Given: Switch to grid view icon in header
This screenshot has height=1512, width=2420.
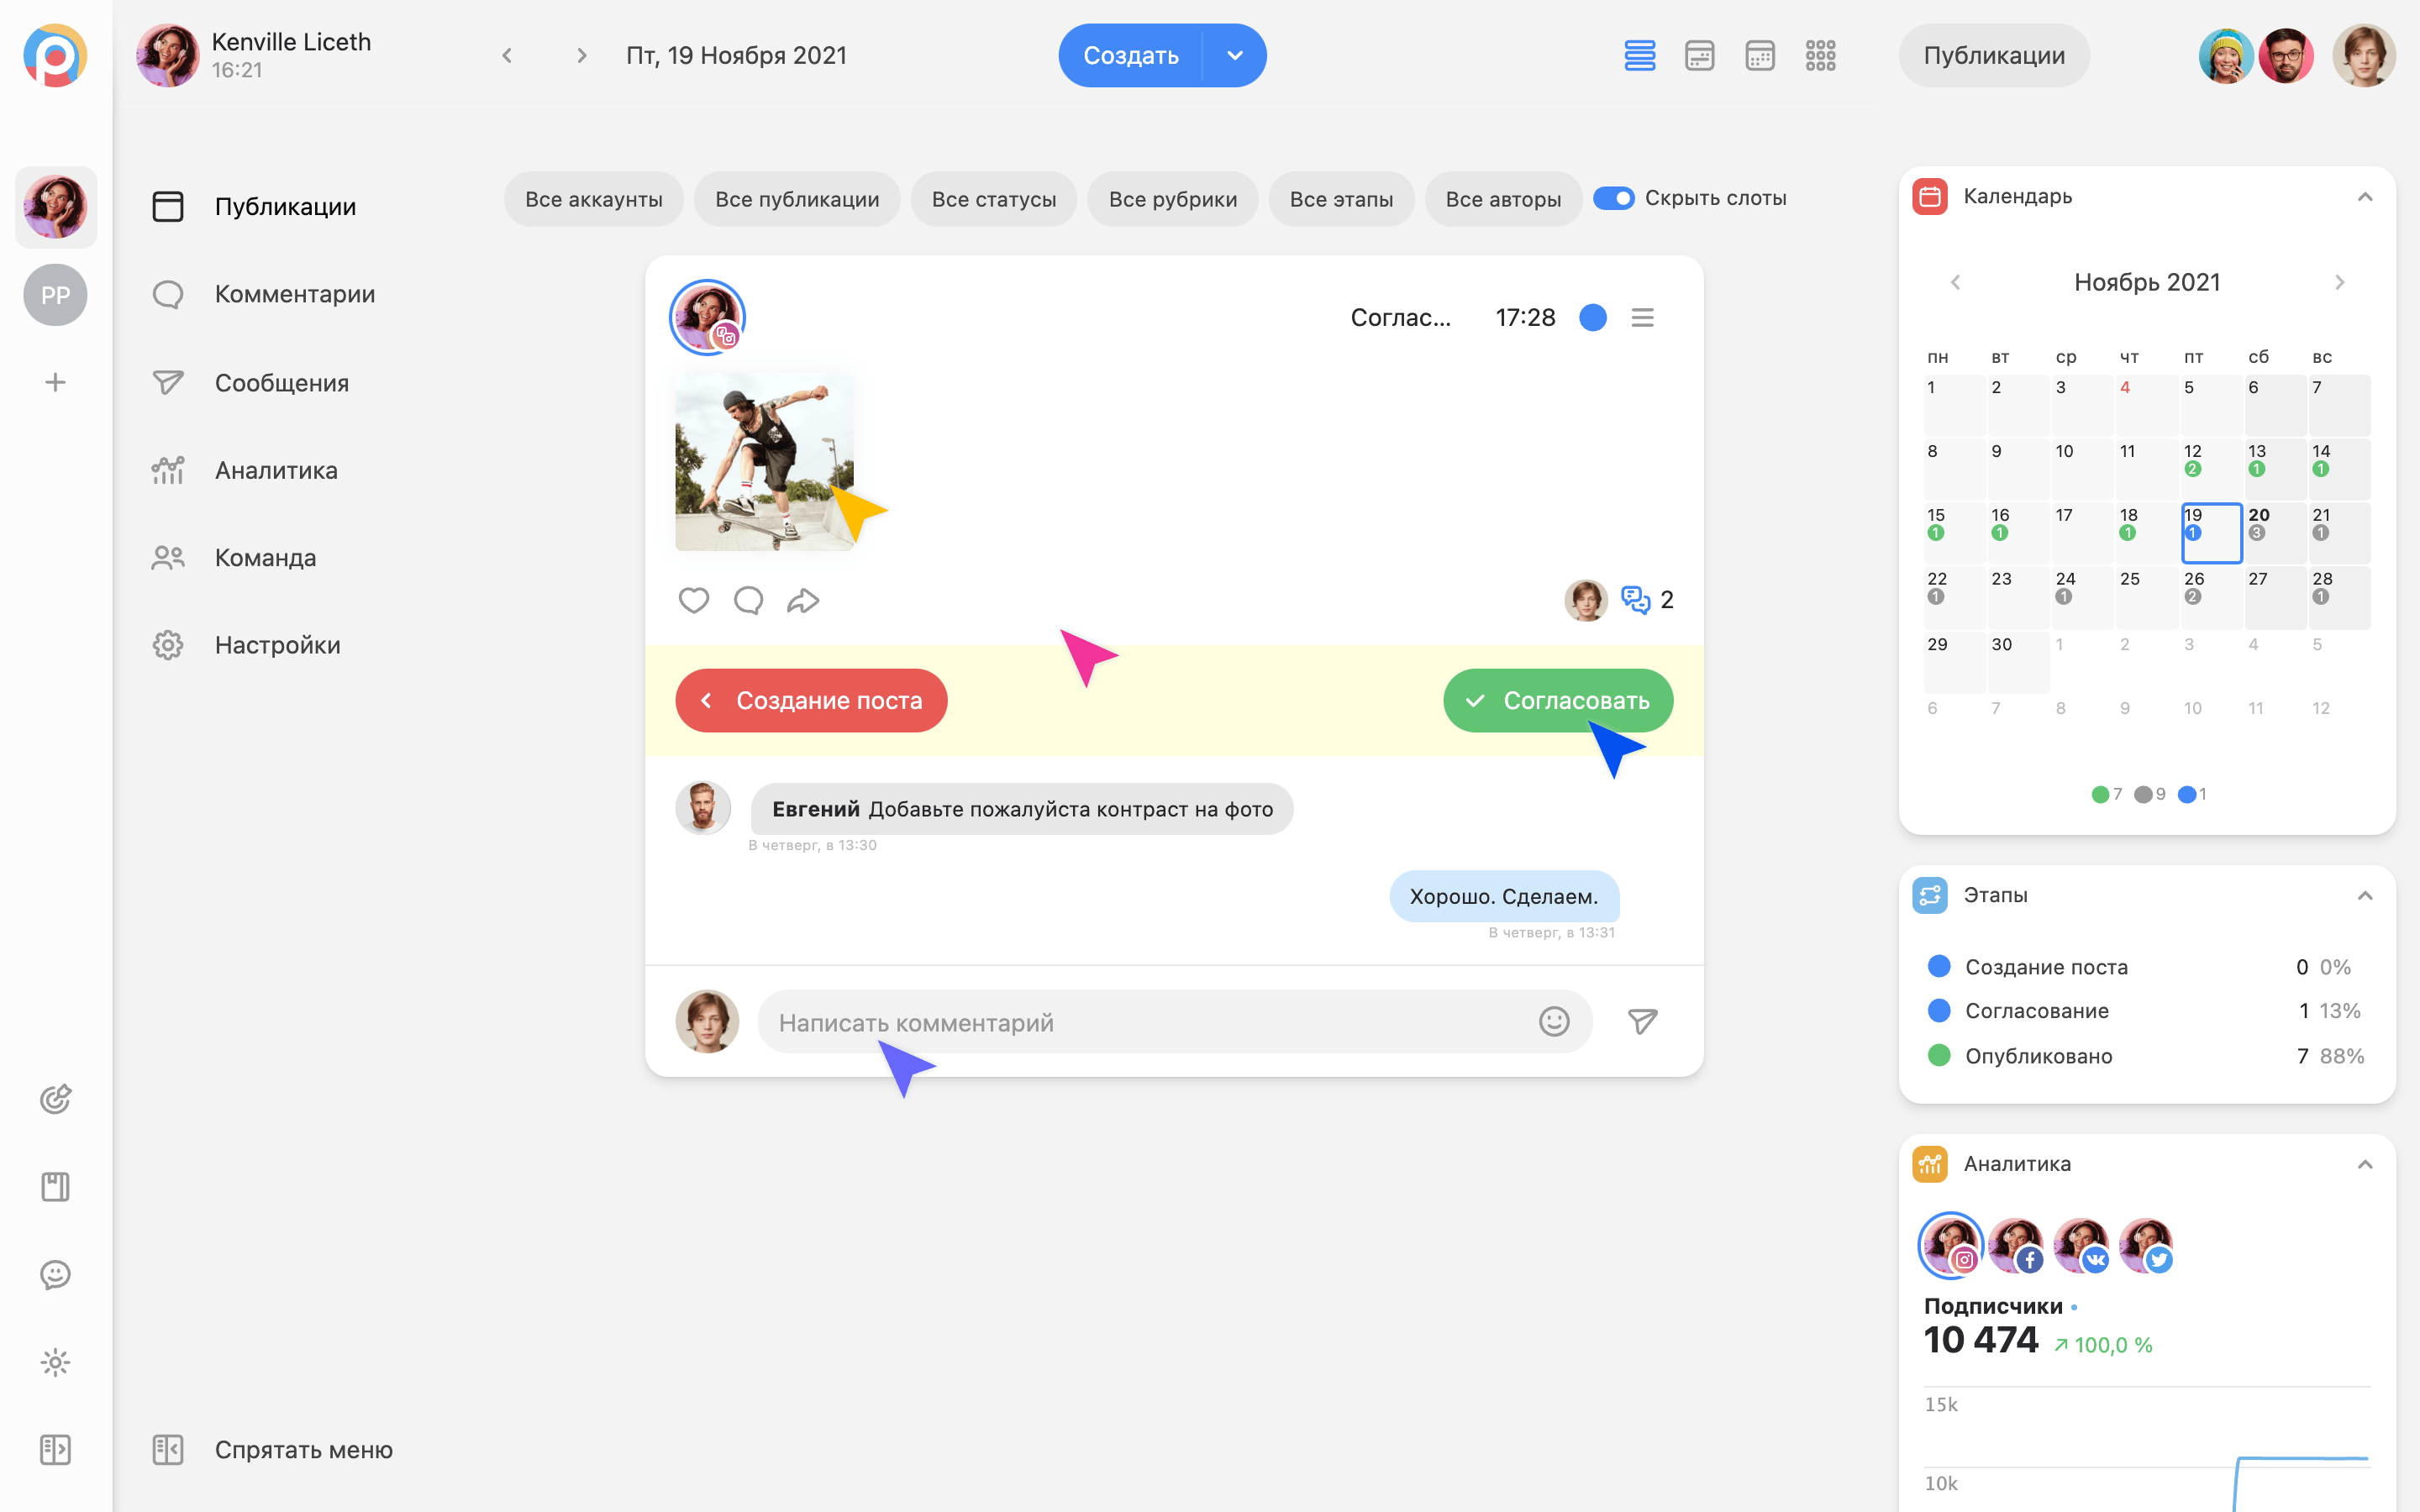Looking at the screenshot, I should point(1820,56).
